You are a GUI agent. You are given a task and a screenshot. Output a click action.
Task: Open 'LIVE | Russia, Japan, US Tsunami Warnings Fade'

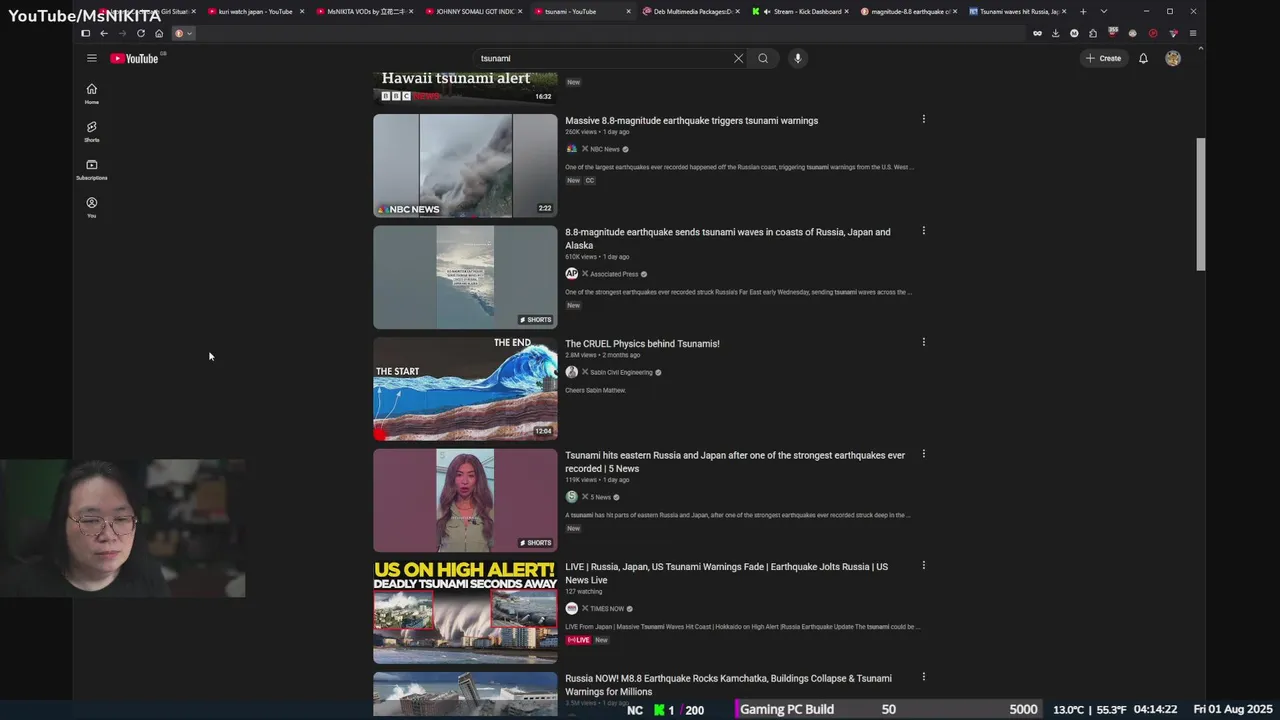[x=726, y=573]
